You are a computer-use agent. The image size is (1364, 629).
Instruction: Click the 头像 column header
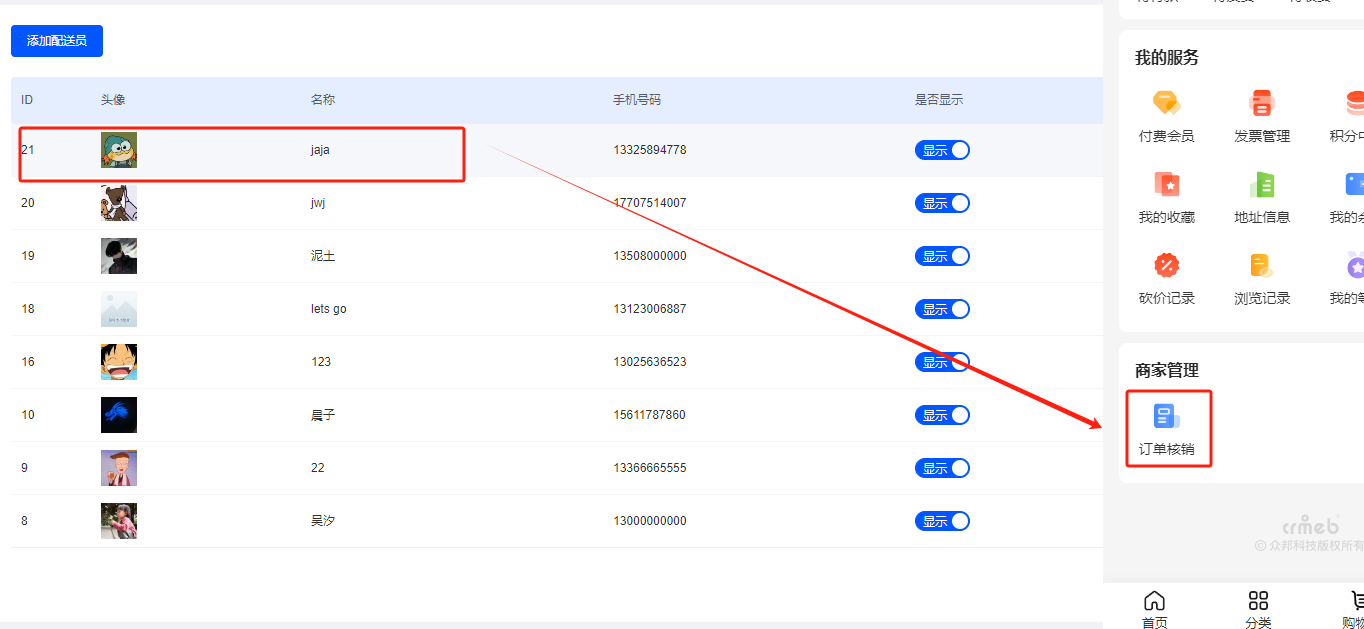click(x=113, y=100)
